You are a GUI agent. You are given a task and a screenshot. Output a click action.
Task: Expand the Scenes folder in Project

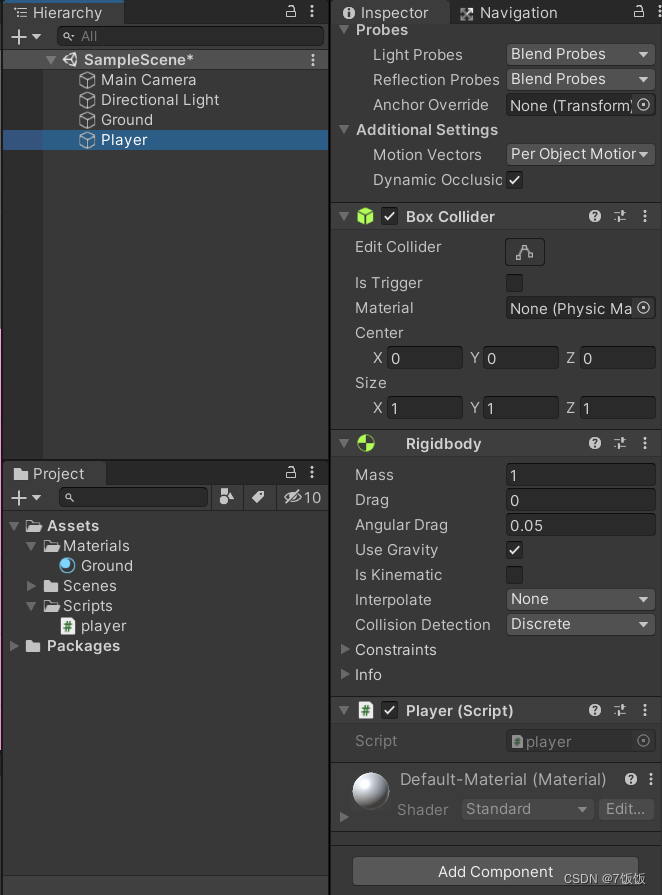(x=31, y=586)
